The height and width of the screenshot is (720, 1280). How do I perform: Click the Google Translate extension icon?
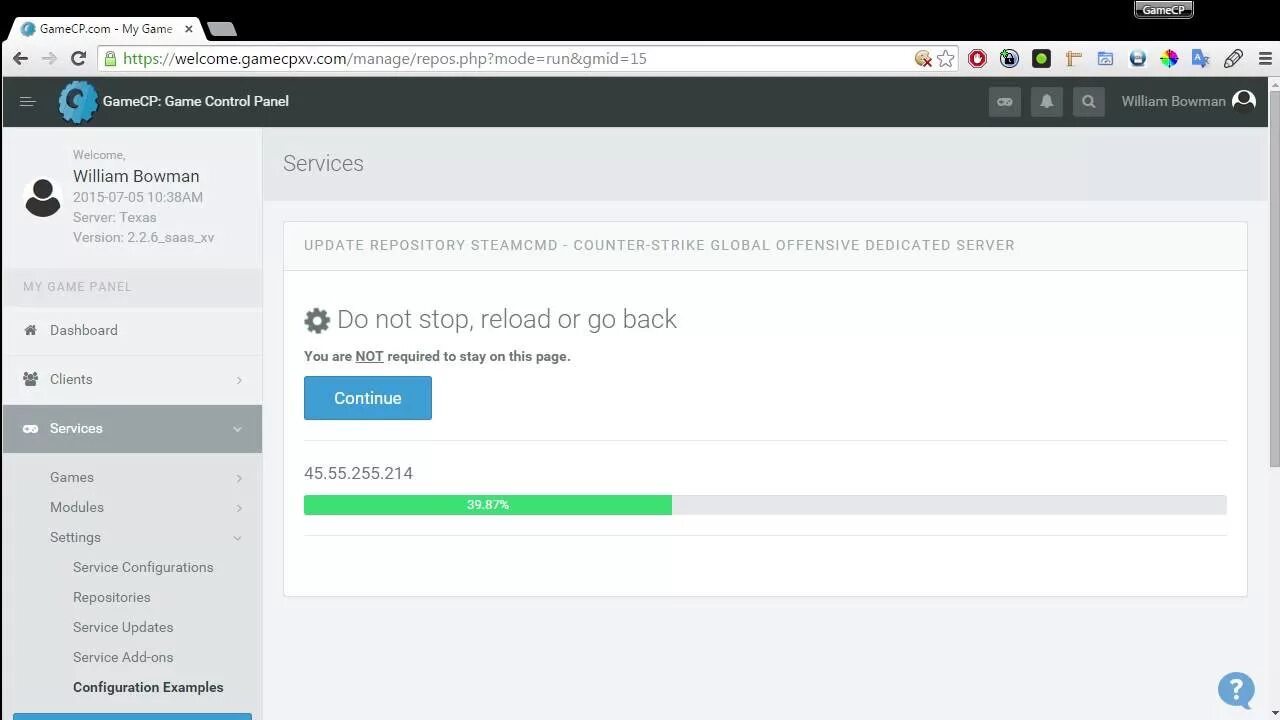coord(1201,59)
